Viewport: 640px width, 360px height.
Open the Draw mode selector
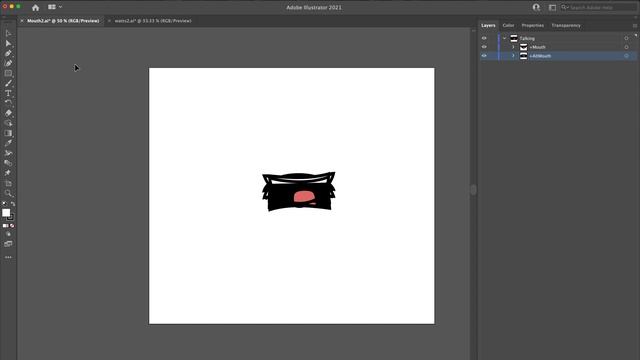[8, 234]
